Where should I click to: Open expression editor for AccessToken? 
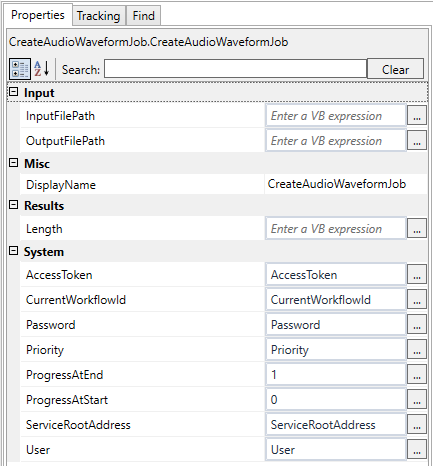(417, 275)
